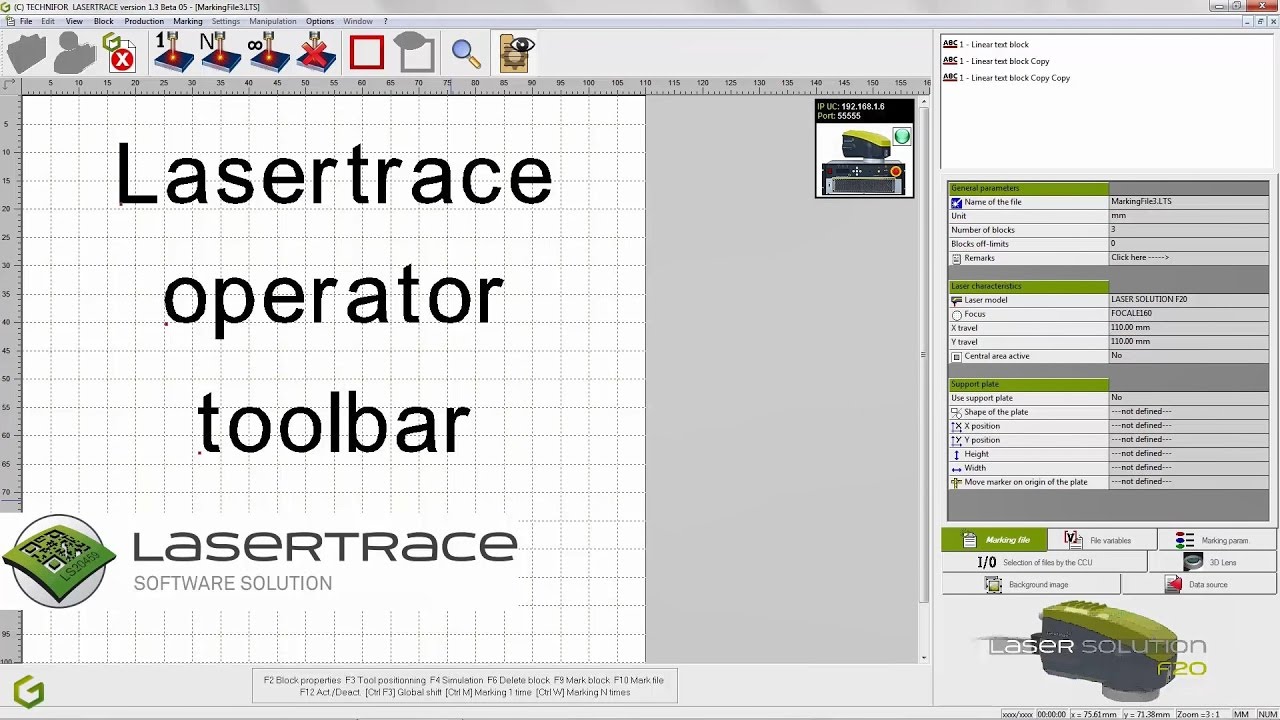The image size is (1280, 720).
Task: Switch to the File variables tab
Action: coord(1102,540)
